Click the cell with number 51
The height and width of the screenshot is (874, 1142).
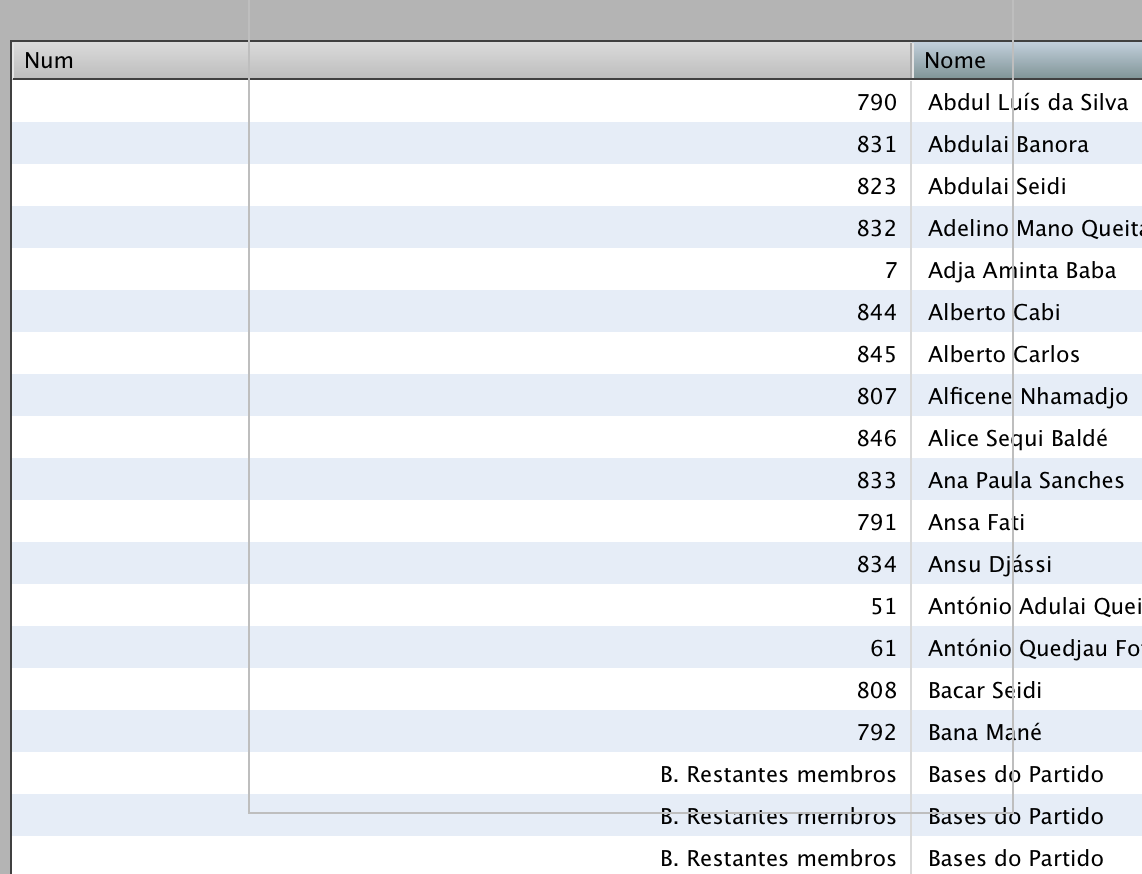(x=883, y=607)
